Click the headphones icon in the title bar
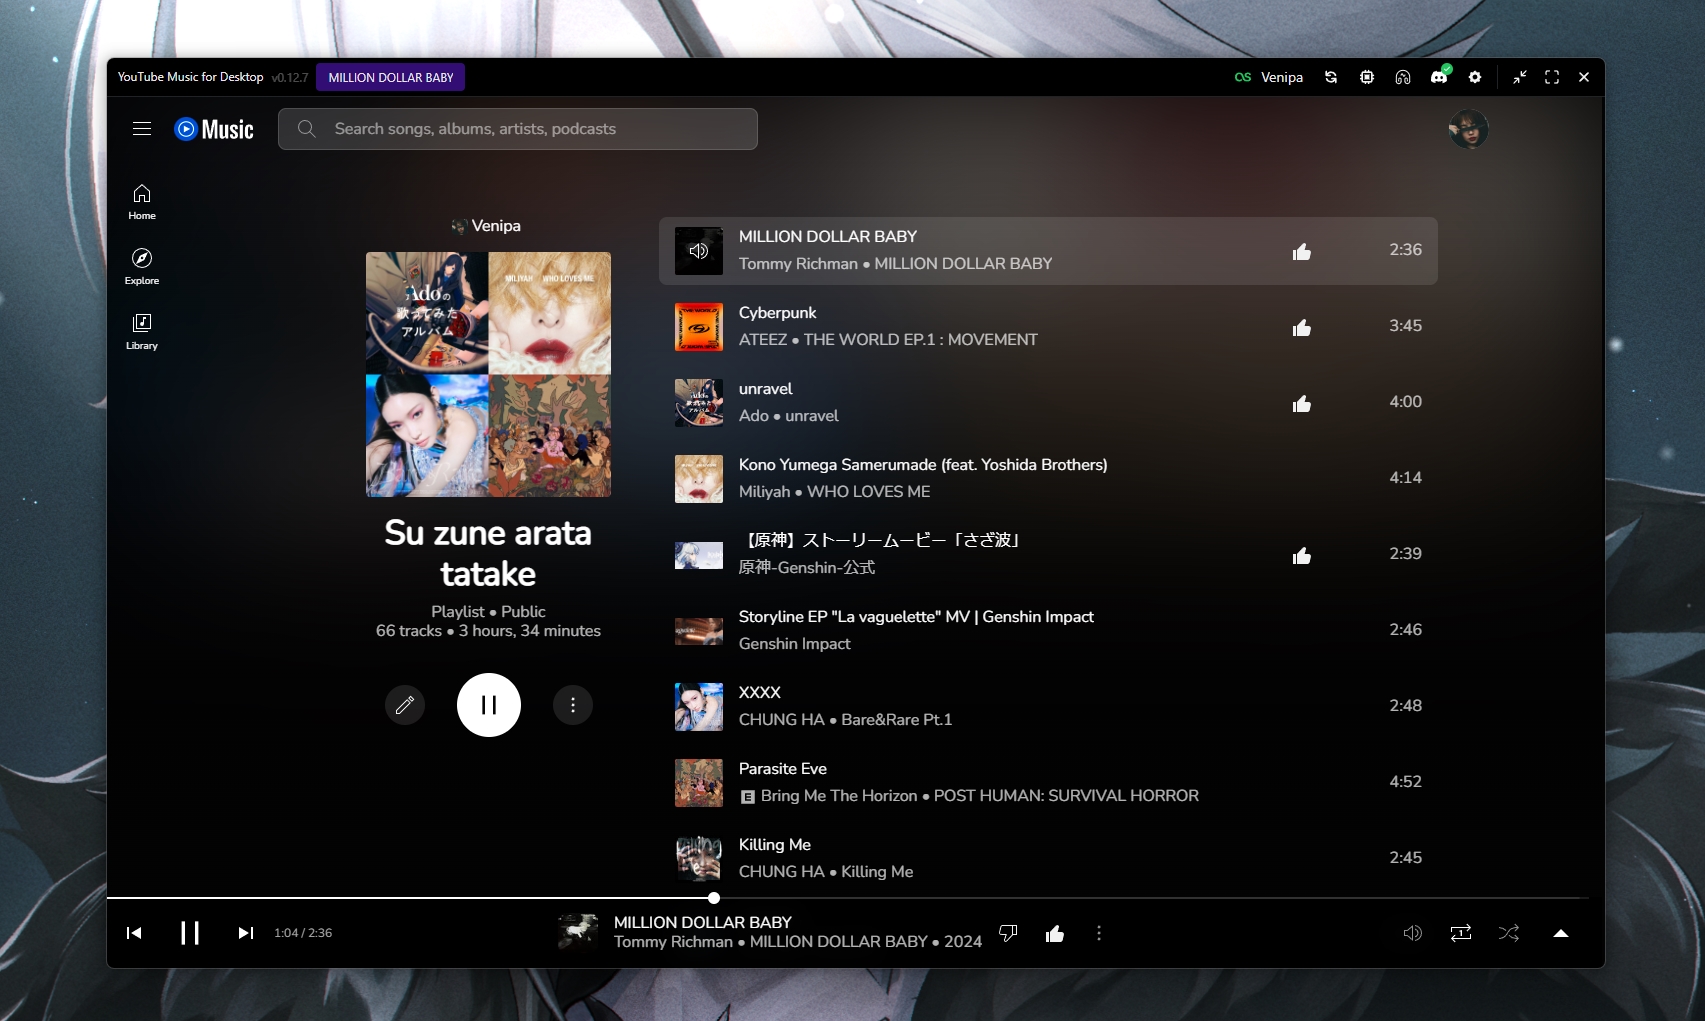The width and height of the screenshot is (1705, 1021). click(1403, 77)
